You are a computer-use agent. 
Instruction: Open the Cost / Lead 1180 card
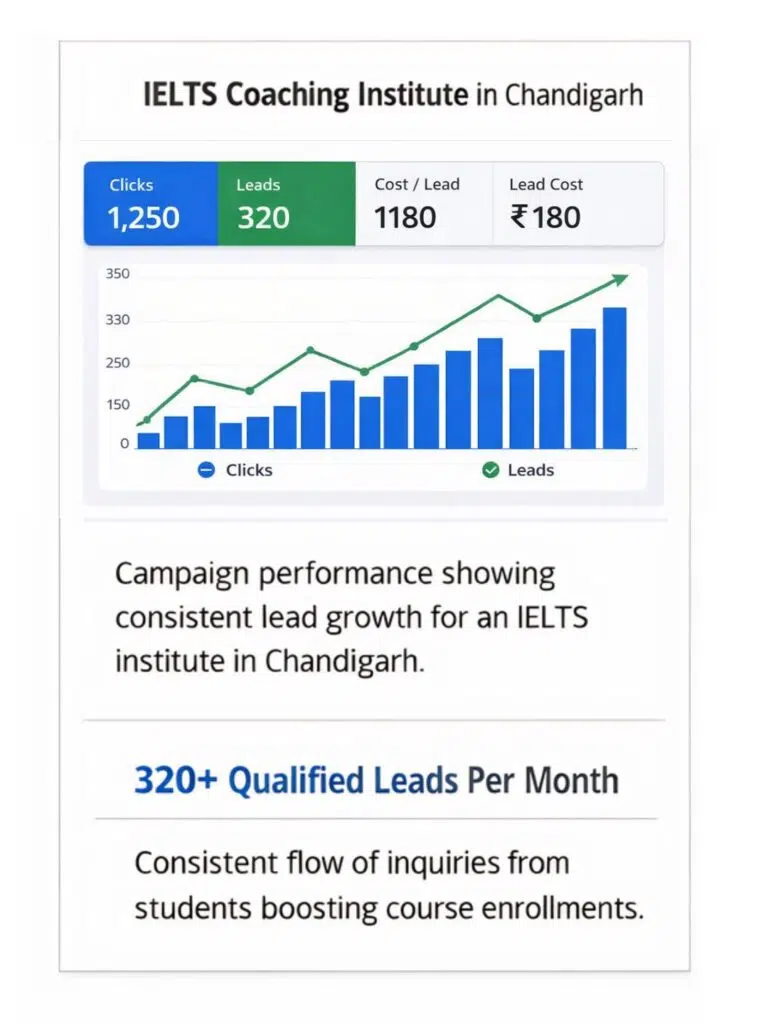pyautogui.click(x=424, y=204)
